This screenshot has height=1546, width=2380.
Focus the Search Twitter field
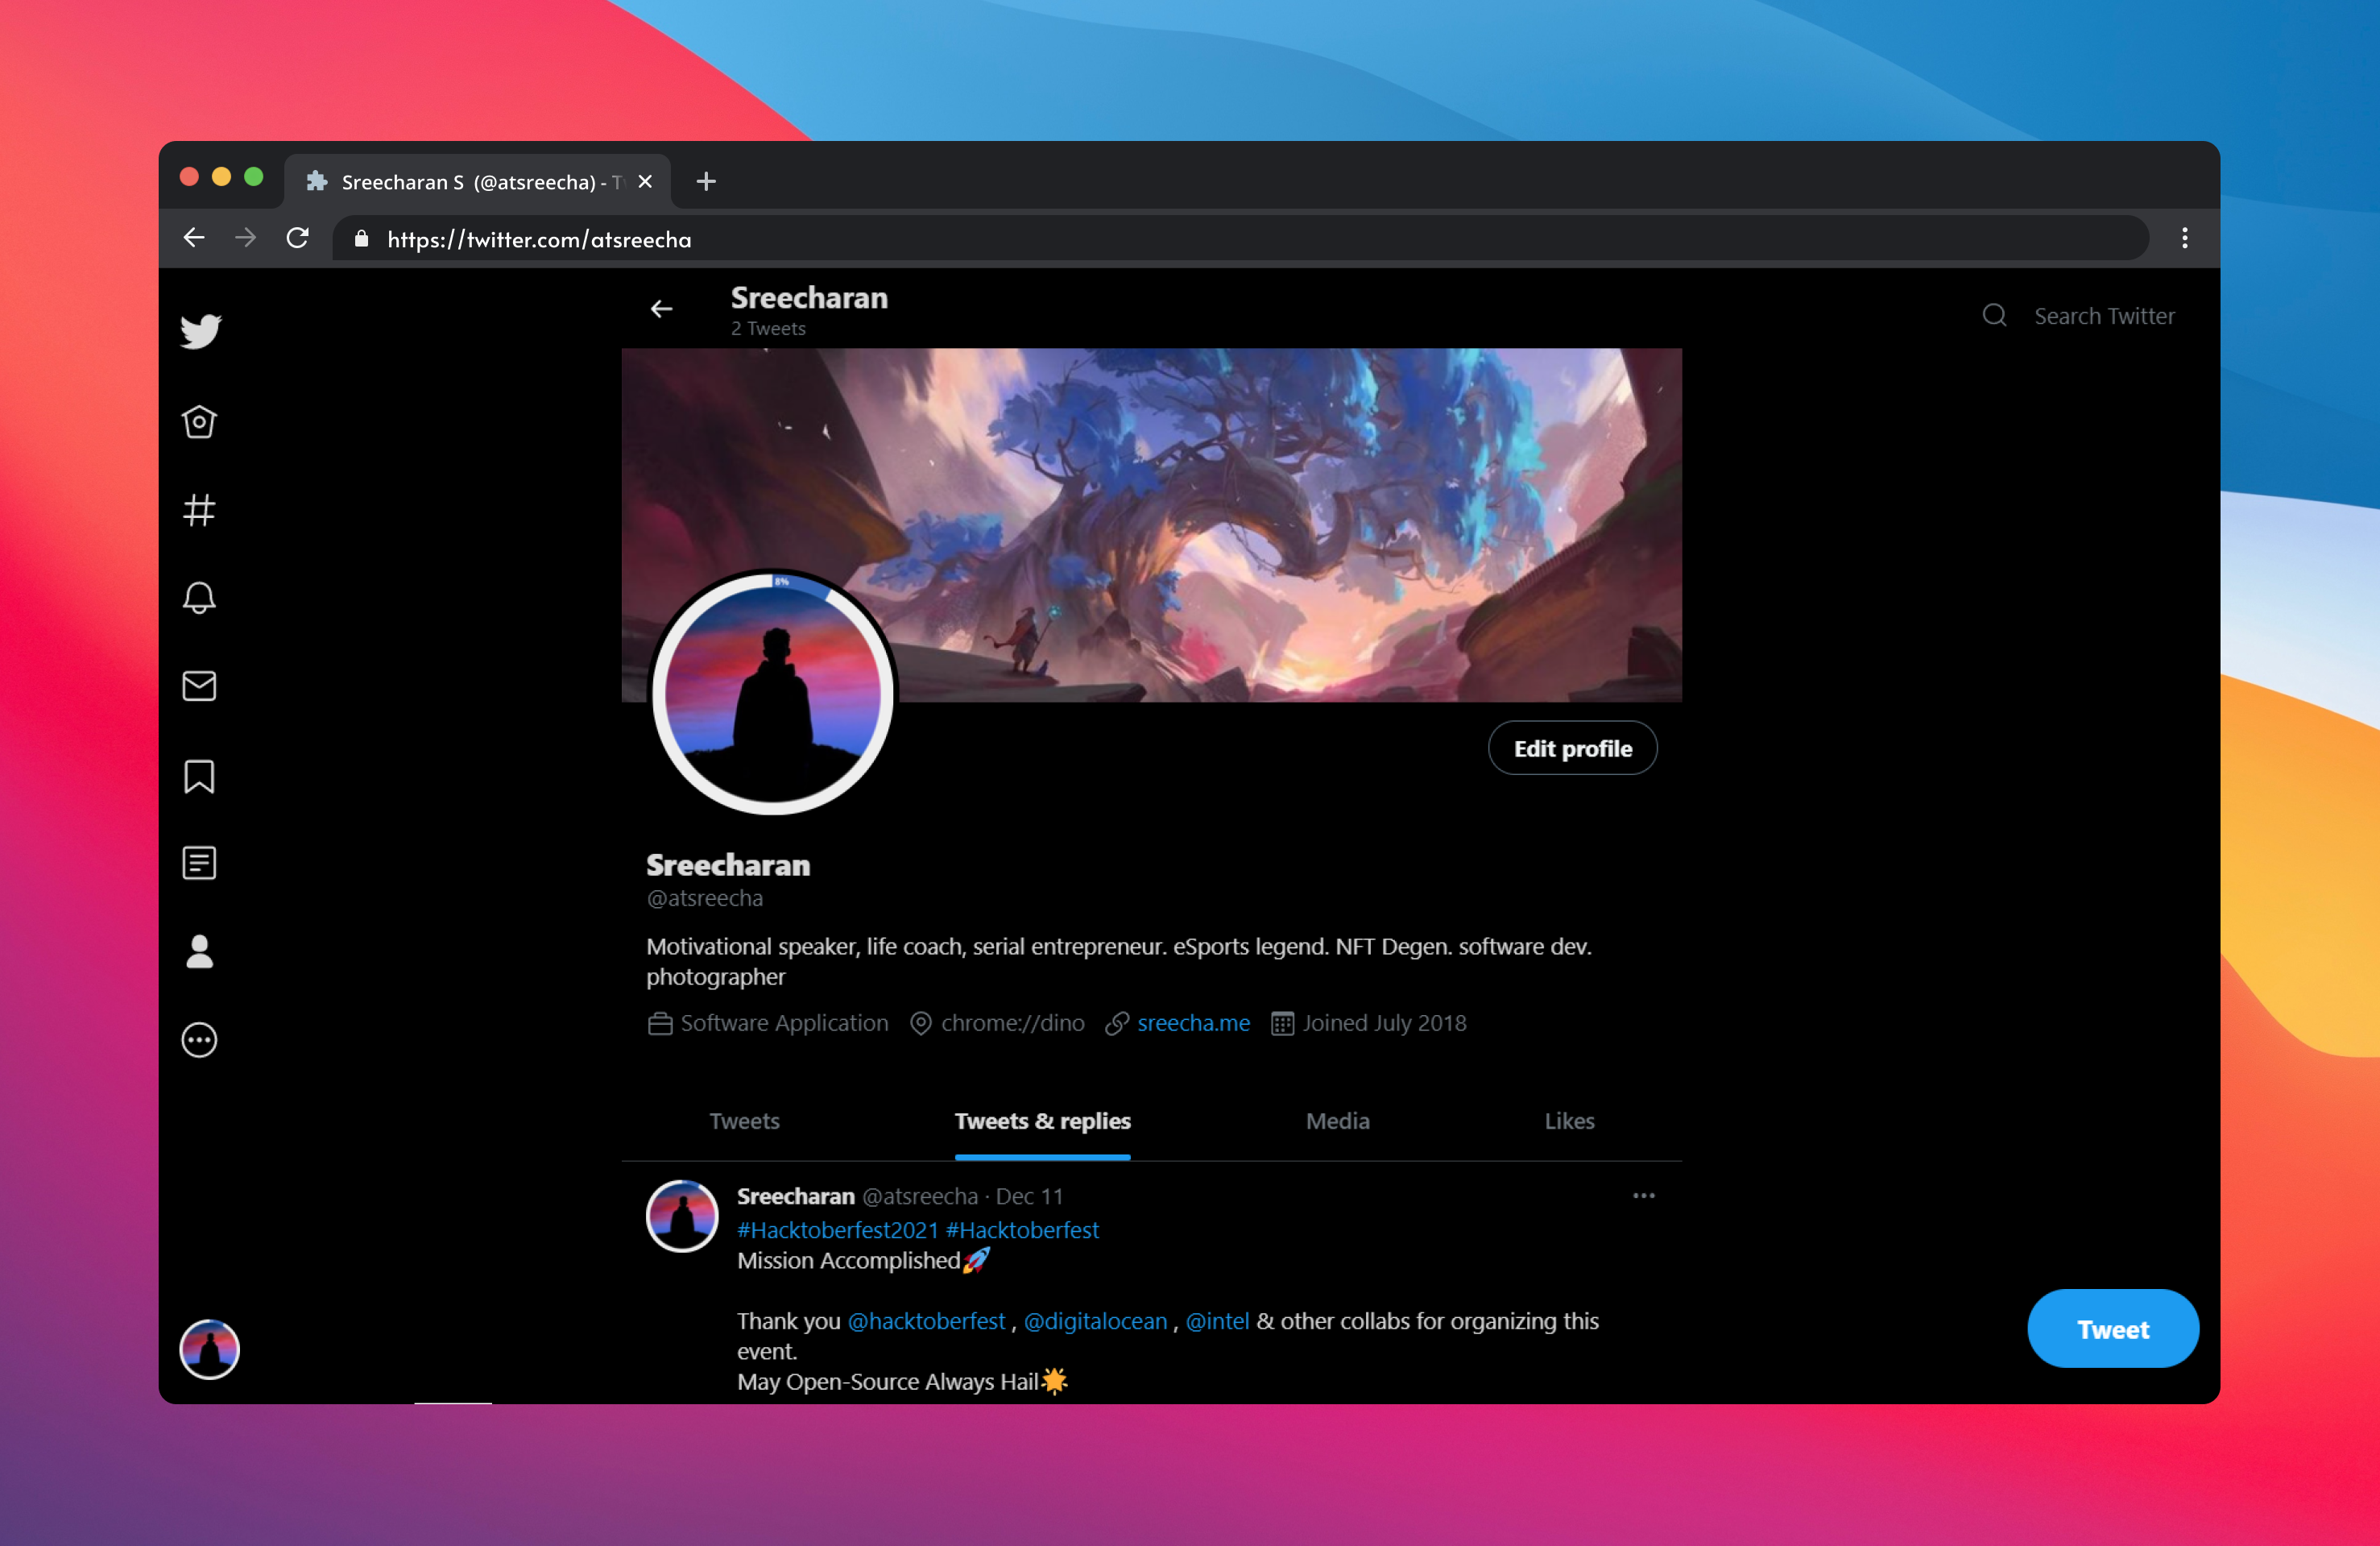coord(2103,316)
